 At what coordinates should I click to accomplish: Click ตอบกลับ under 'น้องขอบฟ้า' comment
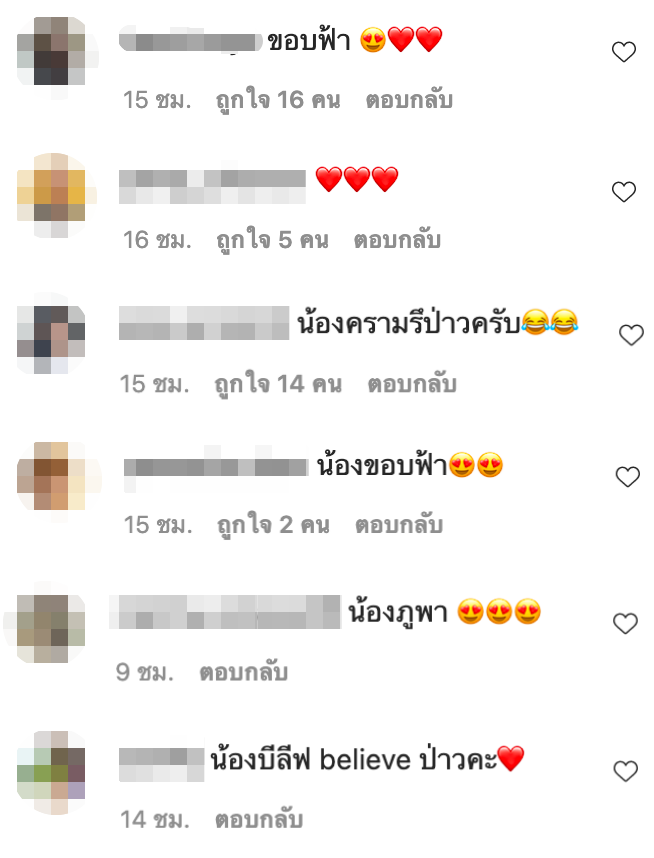click(398, 525)
